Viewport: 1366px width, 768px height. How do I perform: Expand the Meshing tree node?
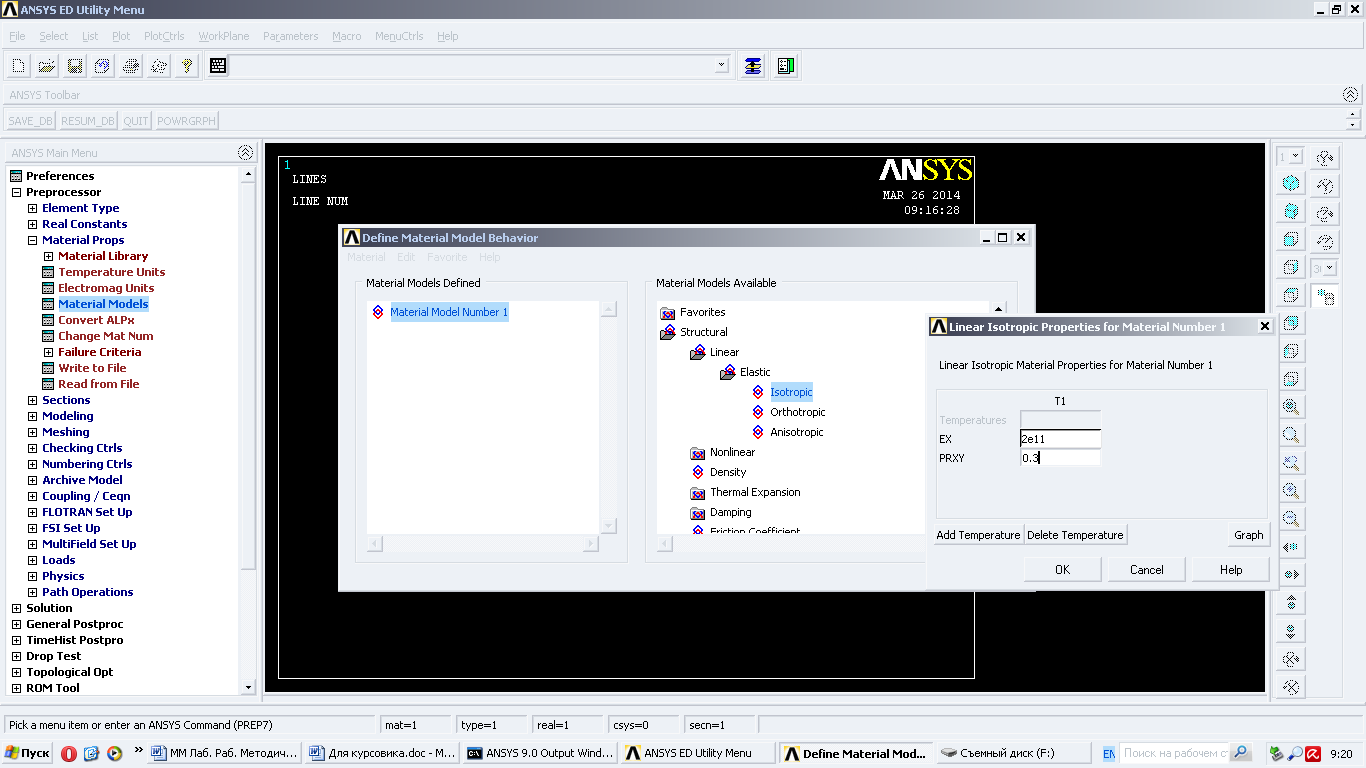tap(32, 432)
